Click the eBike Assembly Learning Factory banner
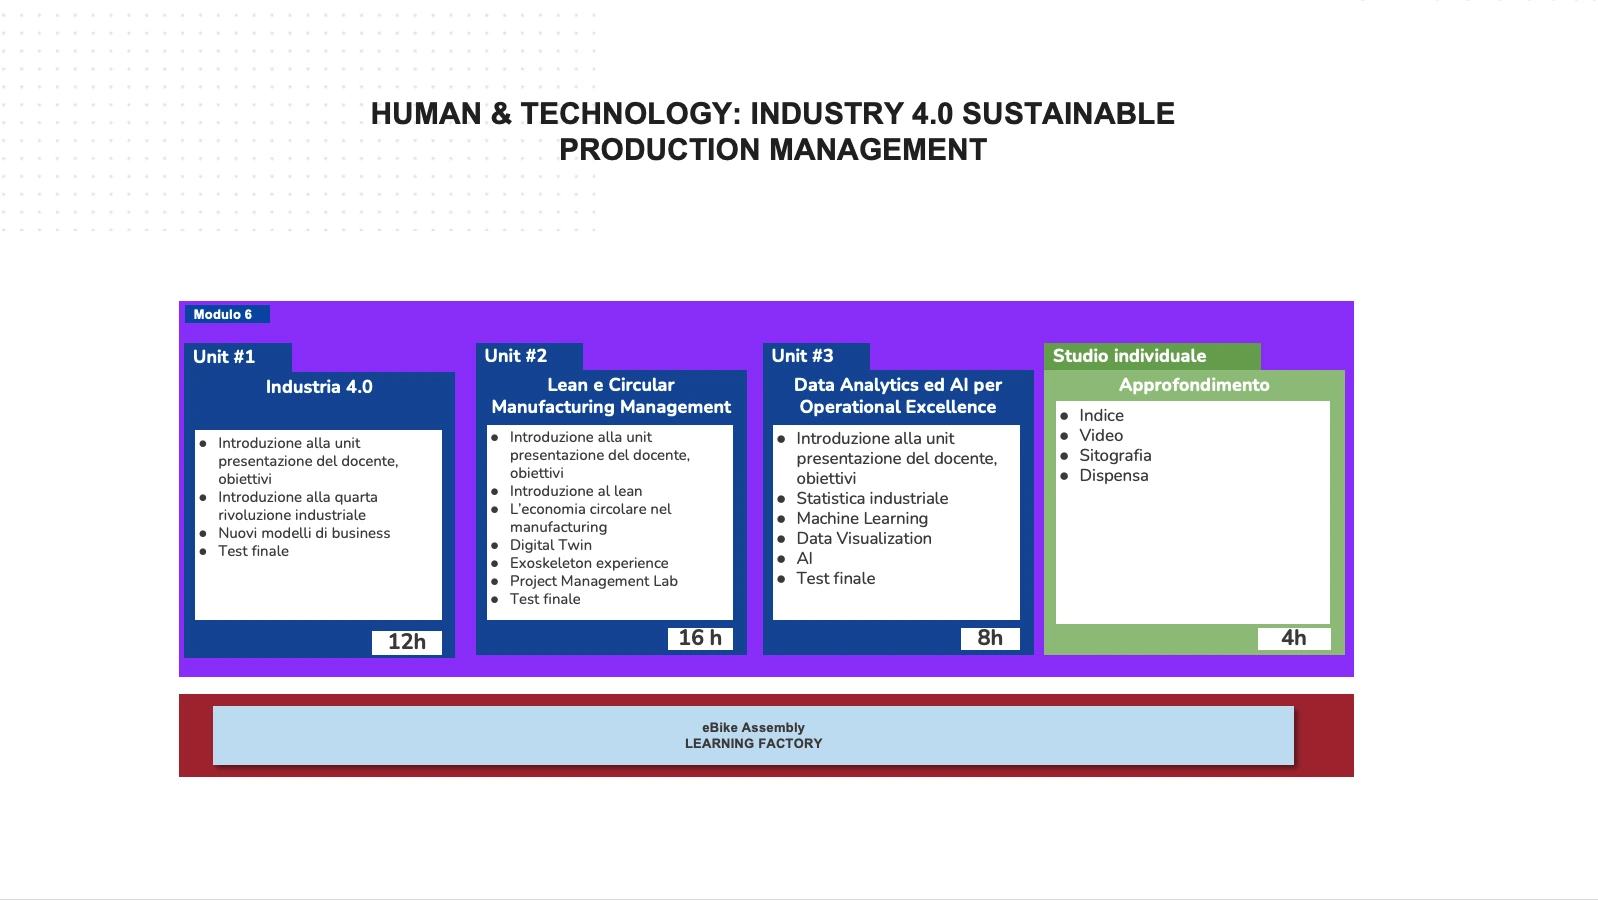The image size is (1598, 900). coord(753,736)
